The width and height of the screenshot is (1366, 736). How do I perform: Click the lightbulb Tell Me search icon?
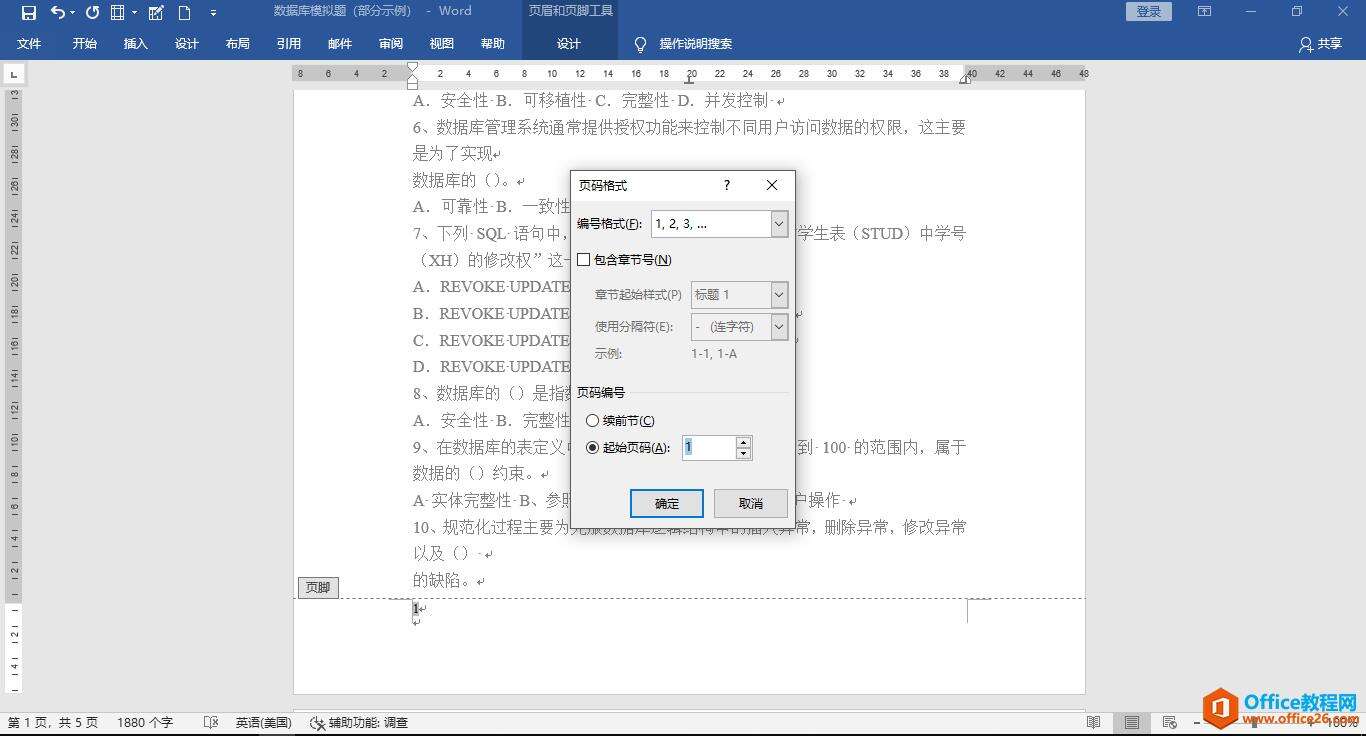click(640, 44)
